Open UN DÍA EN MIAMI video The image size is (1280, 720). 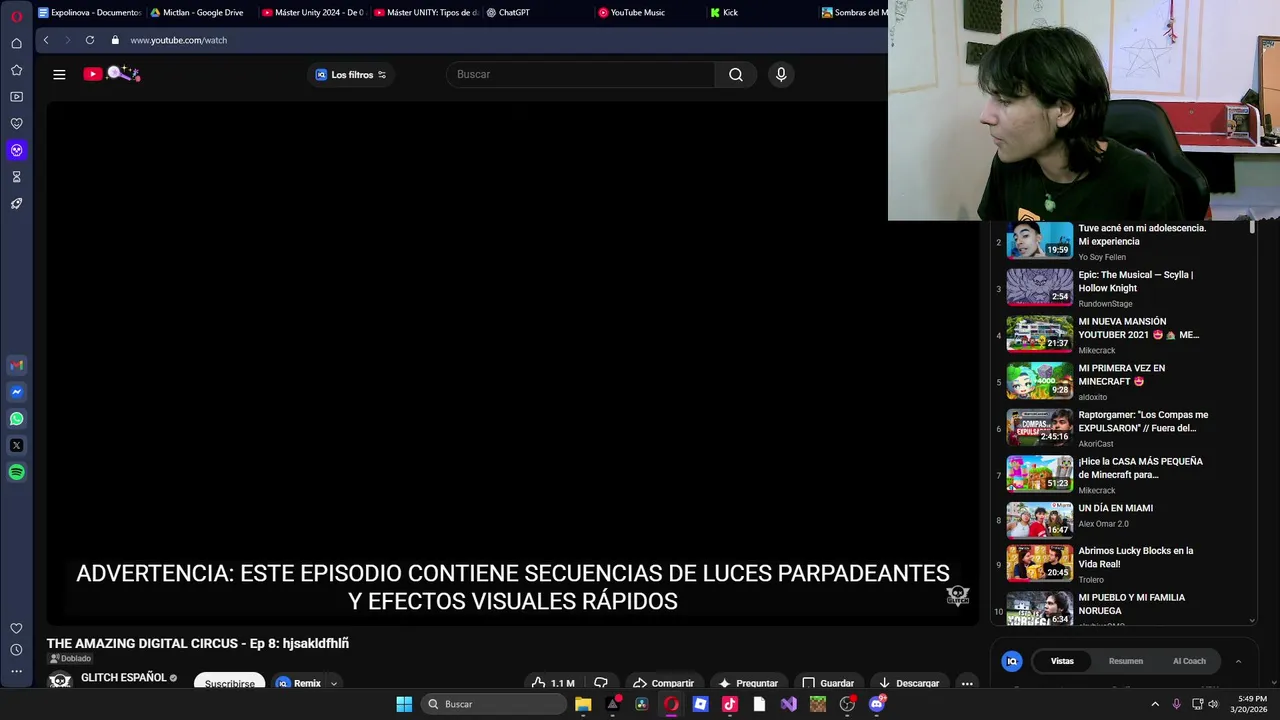(x=1115, y=508)
